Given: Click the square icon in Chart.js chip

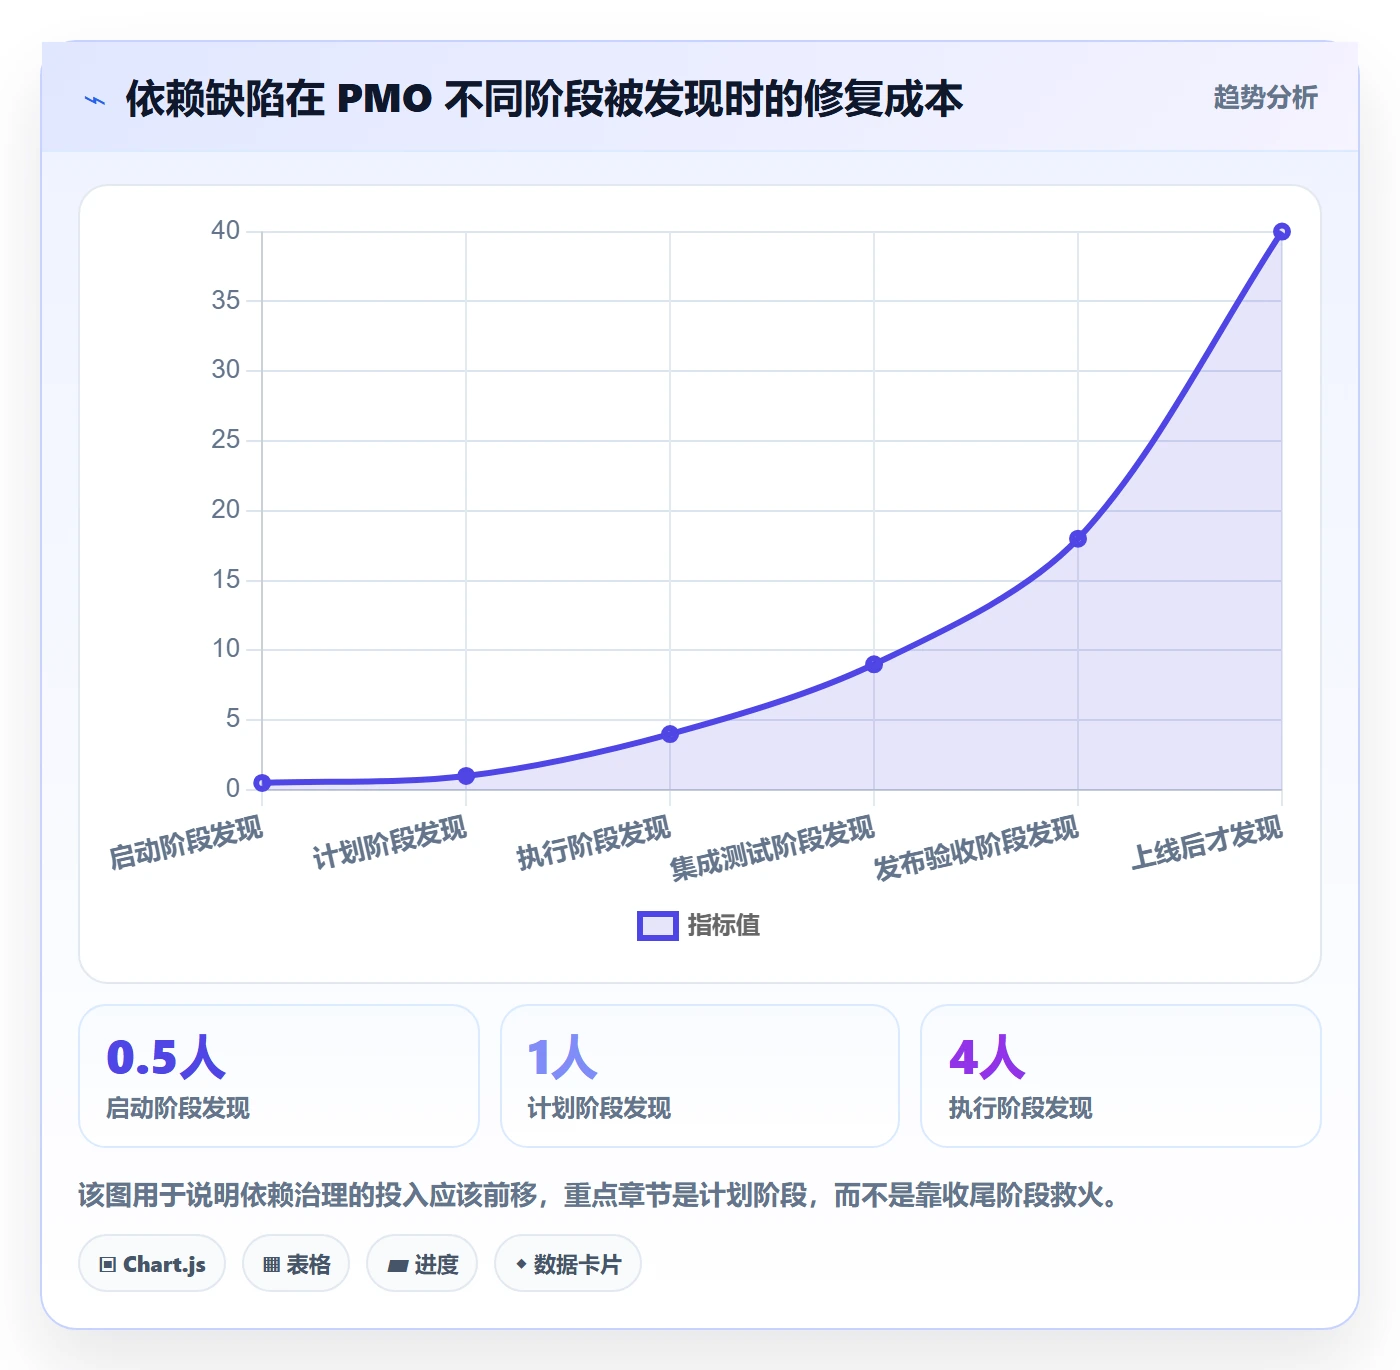Looking at the screenshot, I should point(108,1265).
